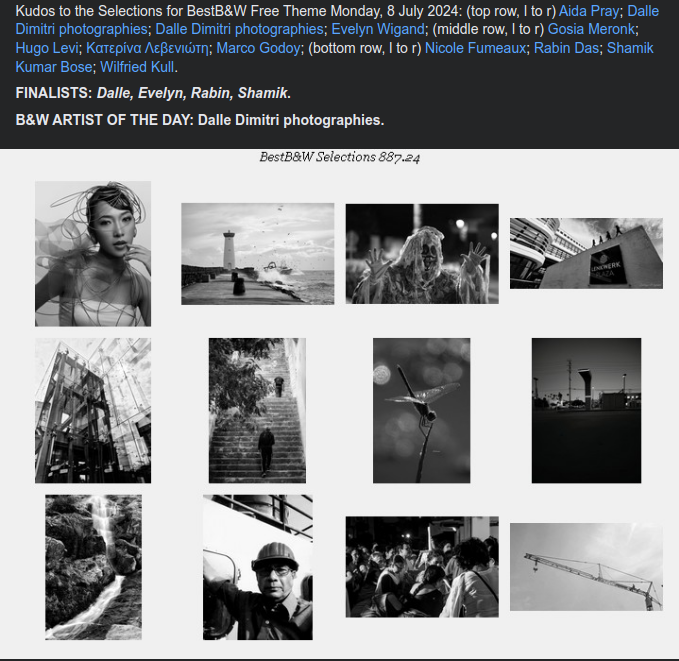Follow the Gosia Meronk link
Image resolution: width=679 pixels, height=661 pixels.
(592, 29)
